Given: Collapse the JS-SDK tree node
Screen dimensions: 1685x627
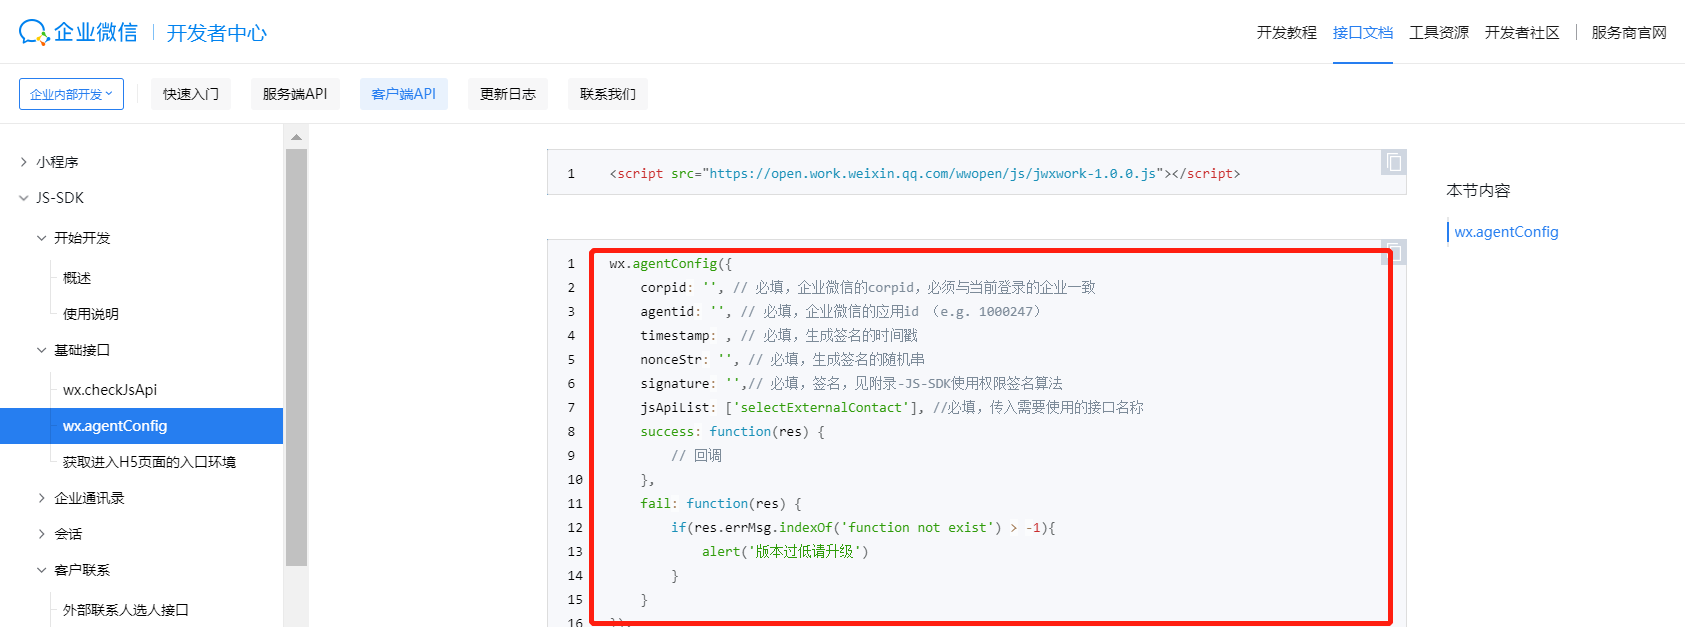Looking at the screenshot, I should (x=24, y=198).
